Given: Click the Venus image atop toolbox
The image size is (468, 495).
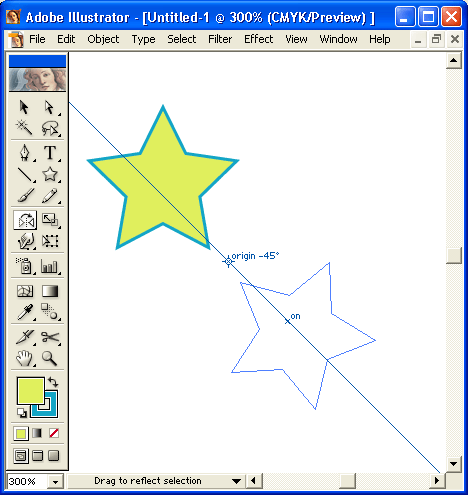Looking at the screenshot, I should 37,80.
